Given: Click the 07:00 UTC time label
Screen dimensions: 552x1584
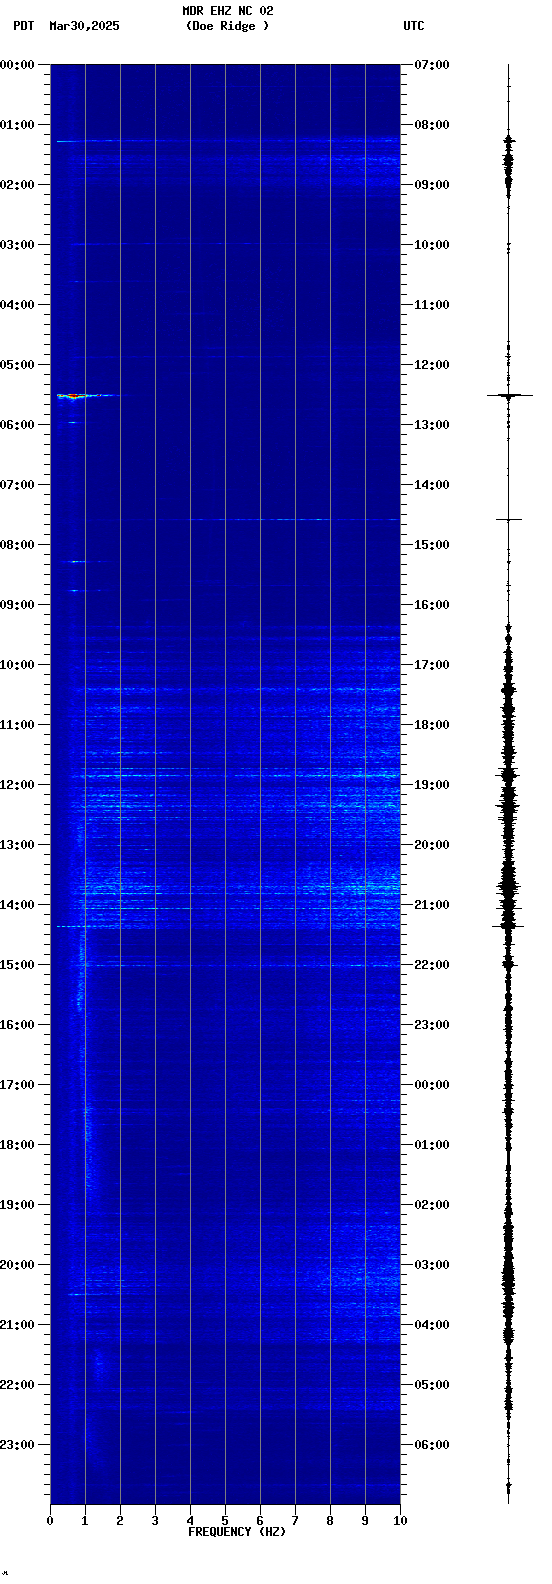Looking at the screenshot, I should click(432, 65).
